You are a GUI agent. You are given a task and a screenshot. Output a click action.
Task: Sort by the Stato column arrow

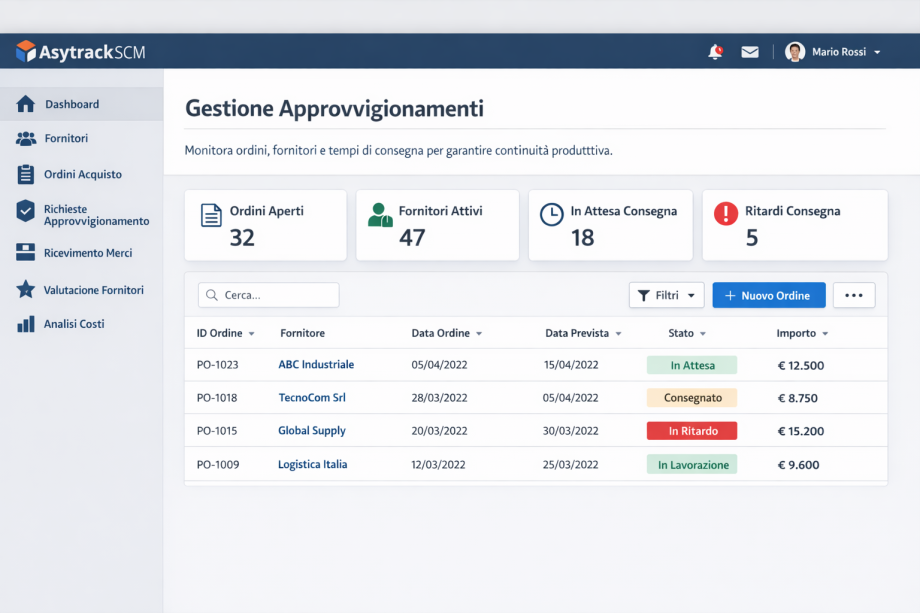[702, 334]
